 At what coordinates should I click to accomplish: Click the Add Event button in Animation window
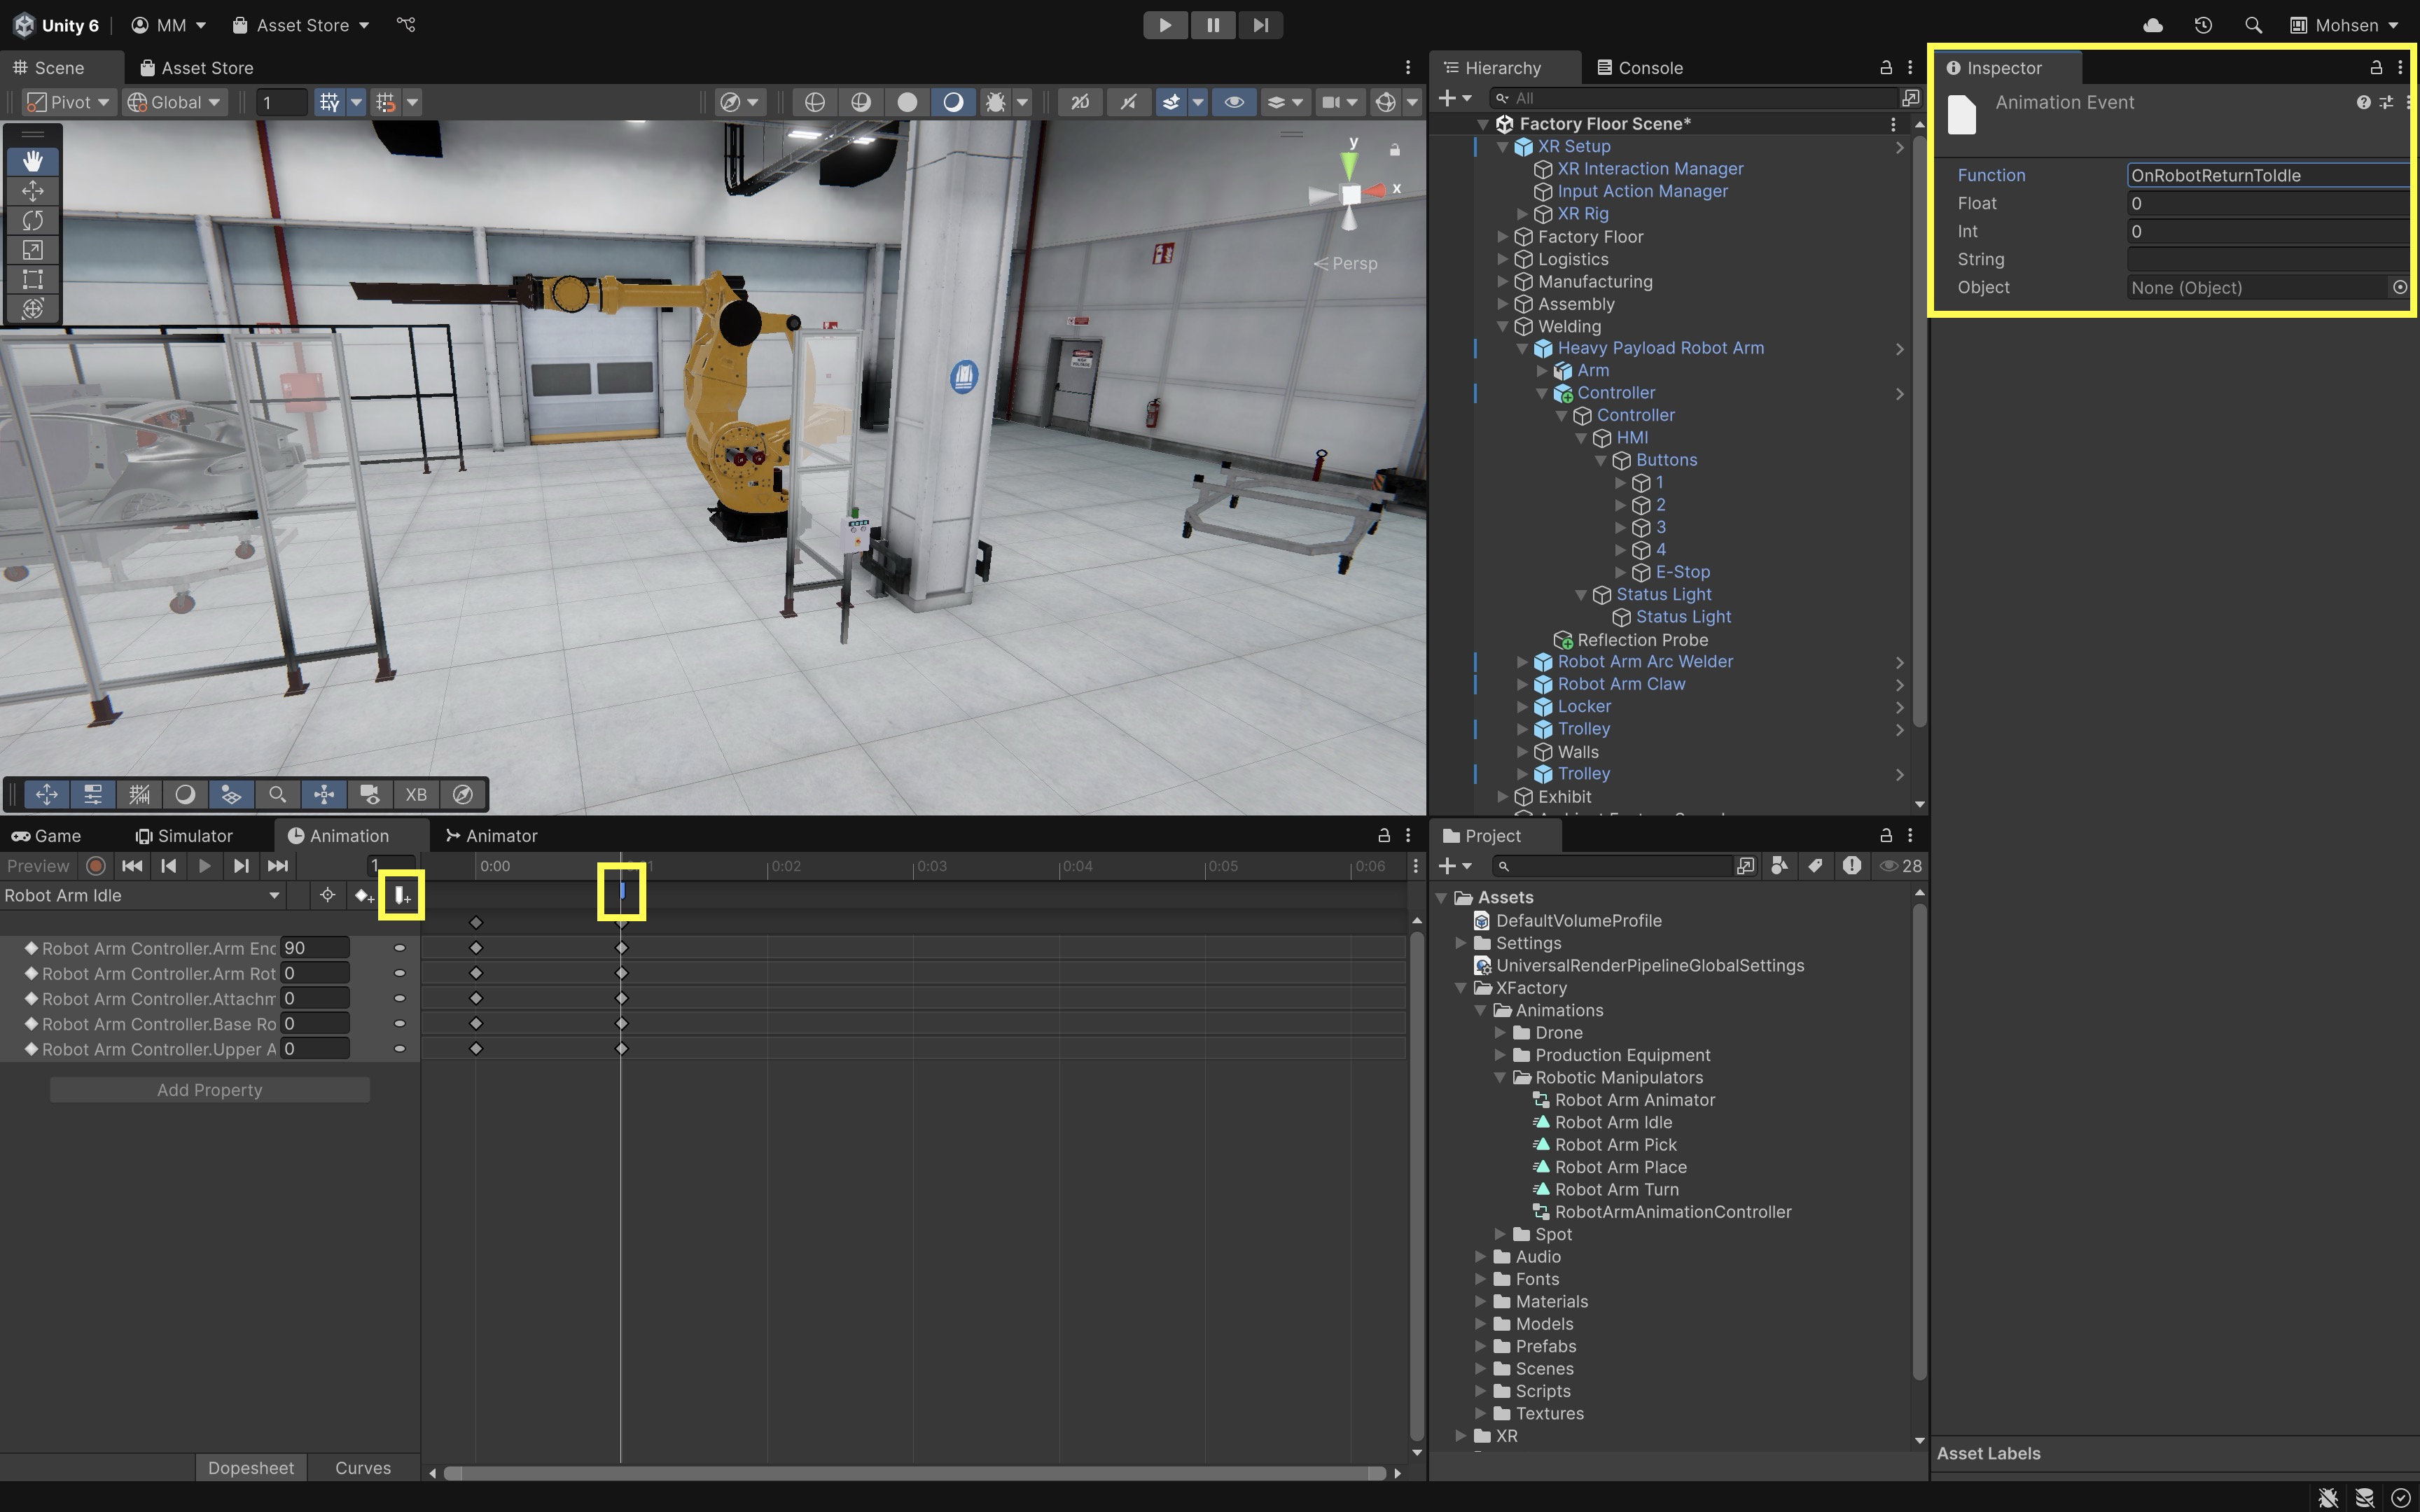(x=401, y=895)
